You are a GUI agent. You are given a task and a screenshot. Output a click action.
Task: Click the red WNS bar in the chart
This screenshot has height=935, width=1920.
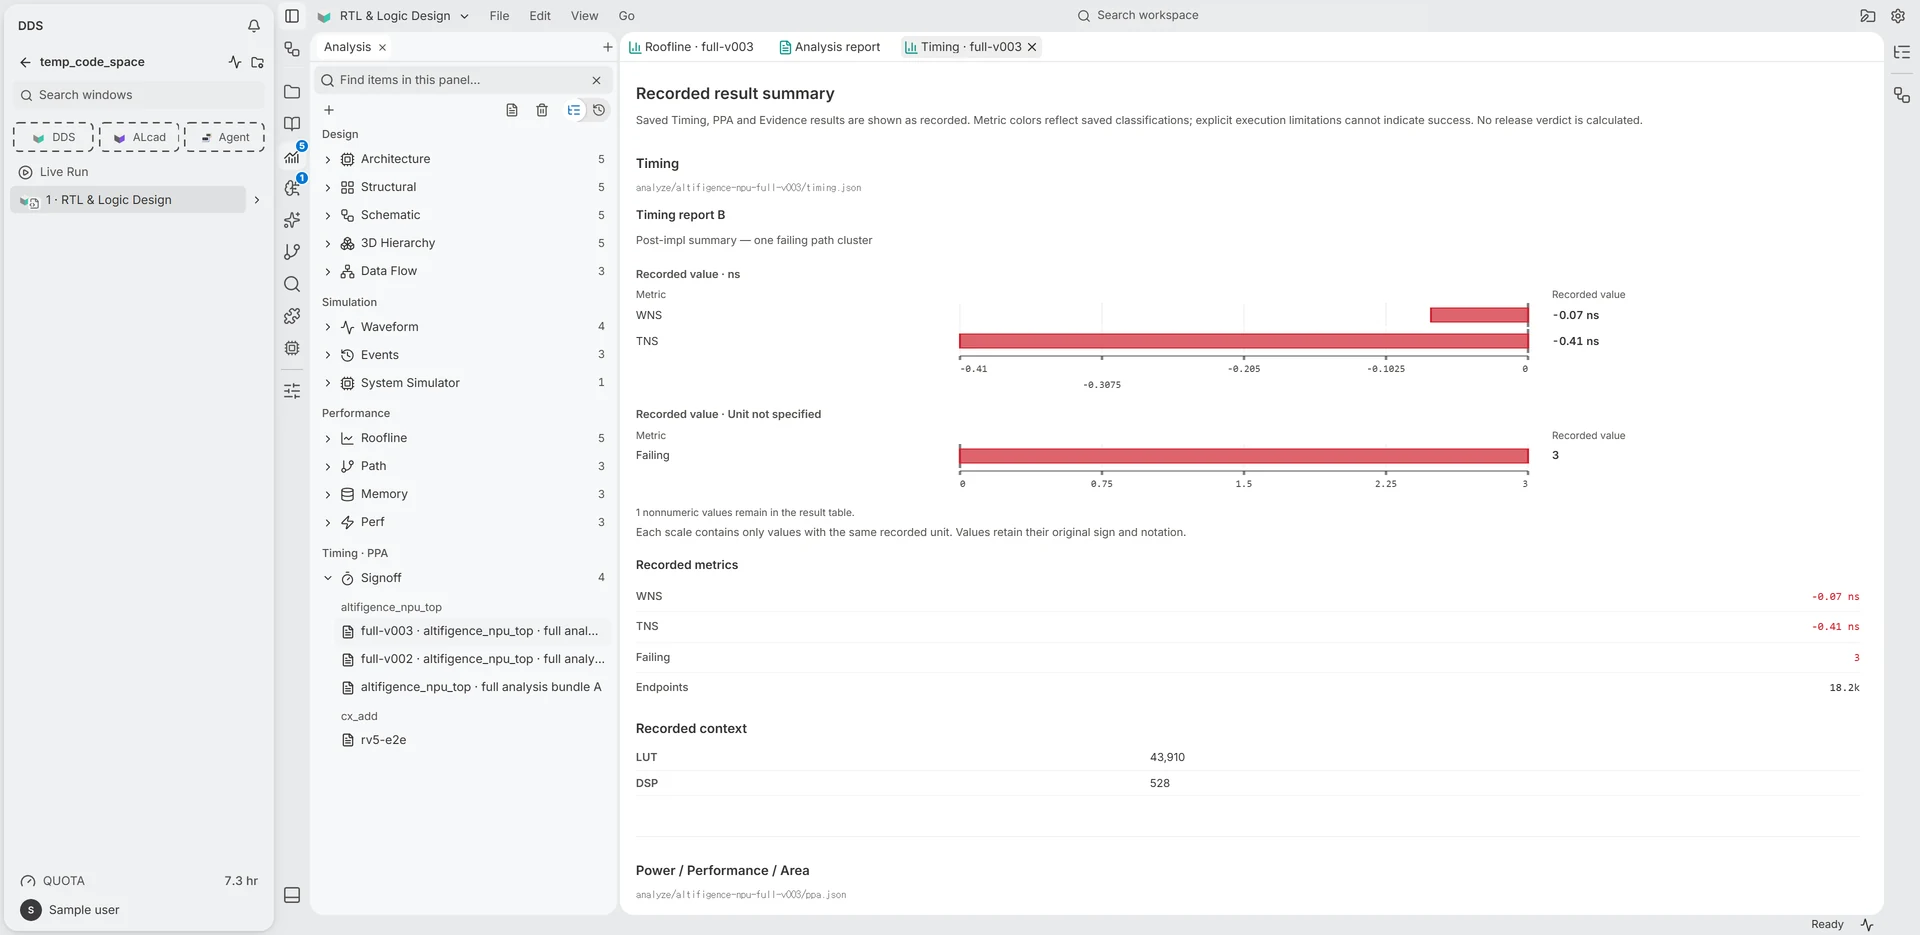[x=1479, y=315]
